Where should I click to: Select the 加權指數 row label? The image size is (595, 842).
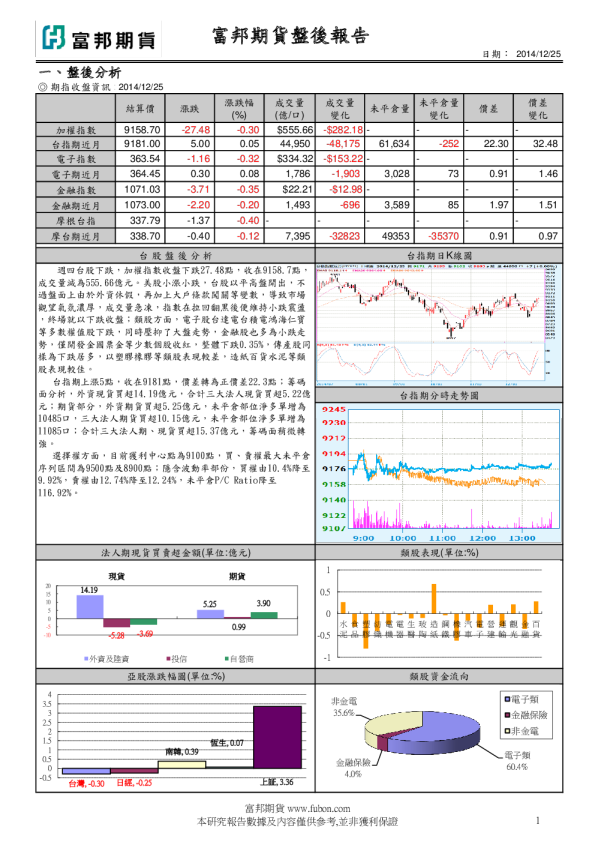76,130
